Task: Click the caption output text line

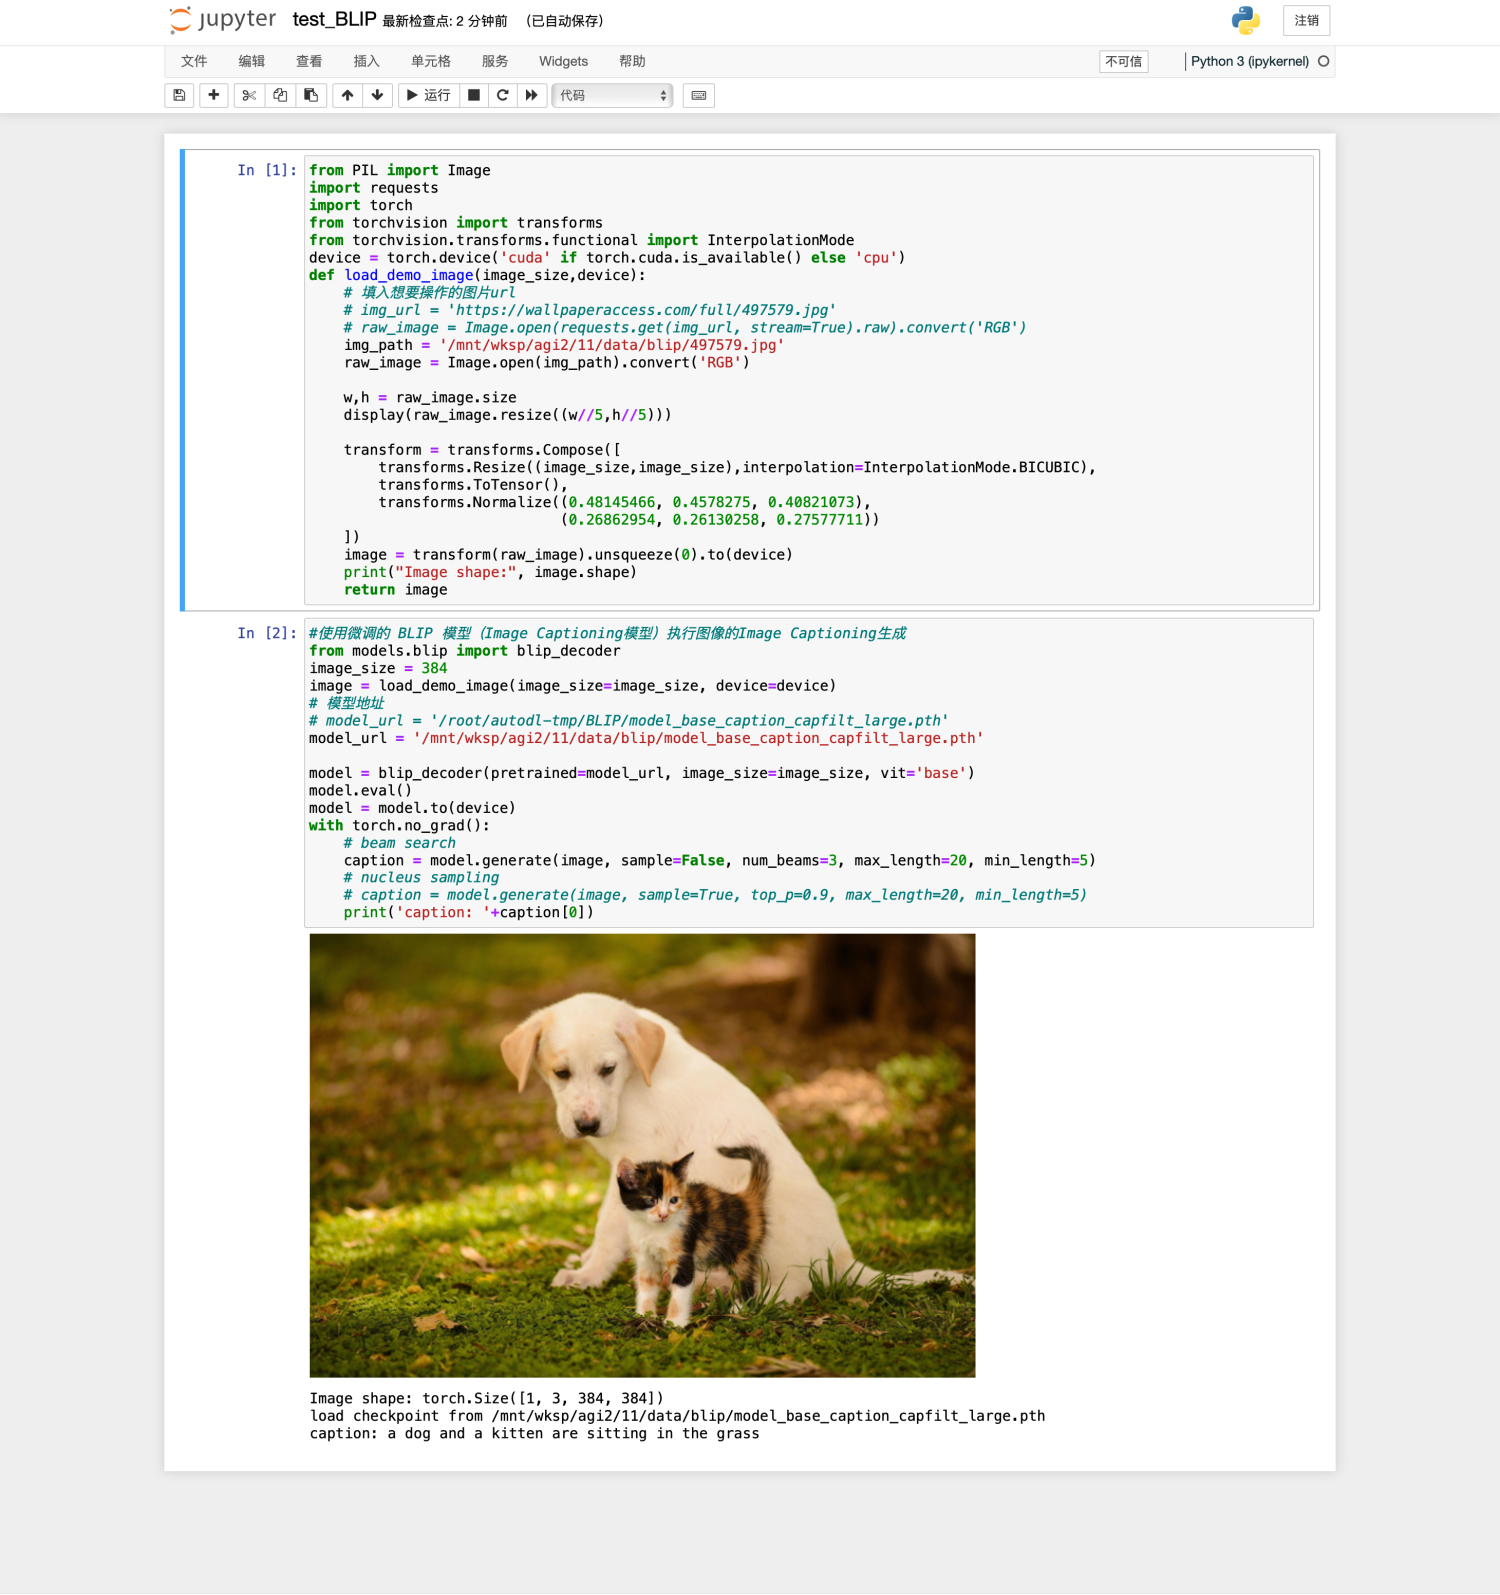Action: tap(535, 1434)
